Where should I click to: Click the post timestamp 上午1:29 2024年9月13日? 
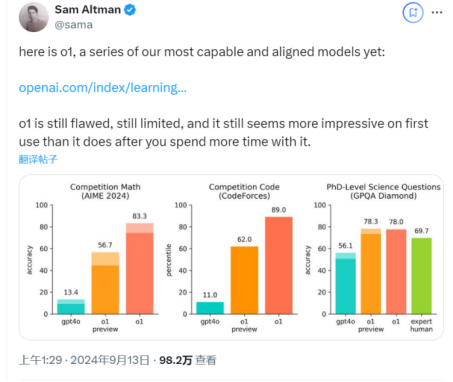(x=84, y=360)
